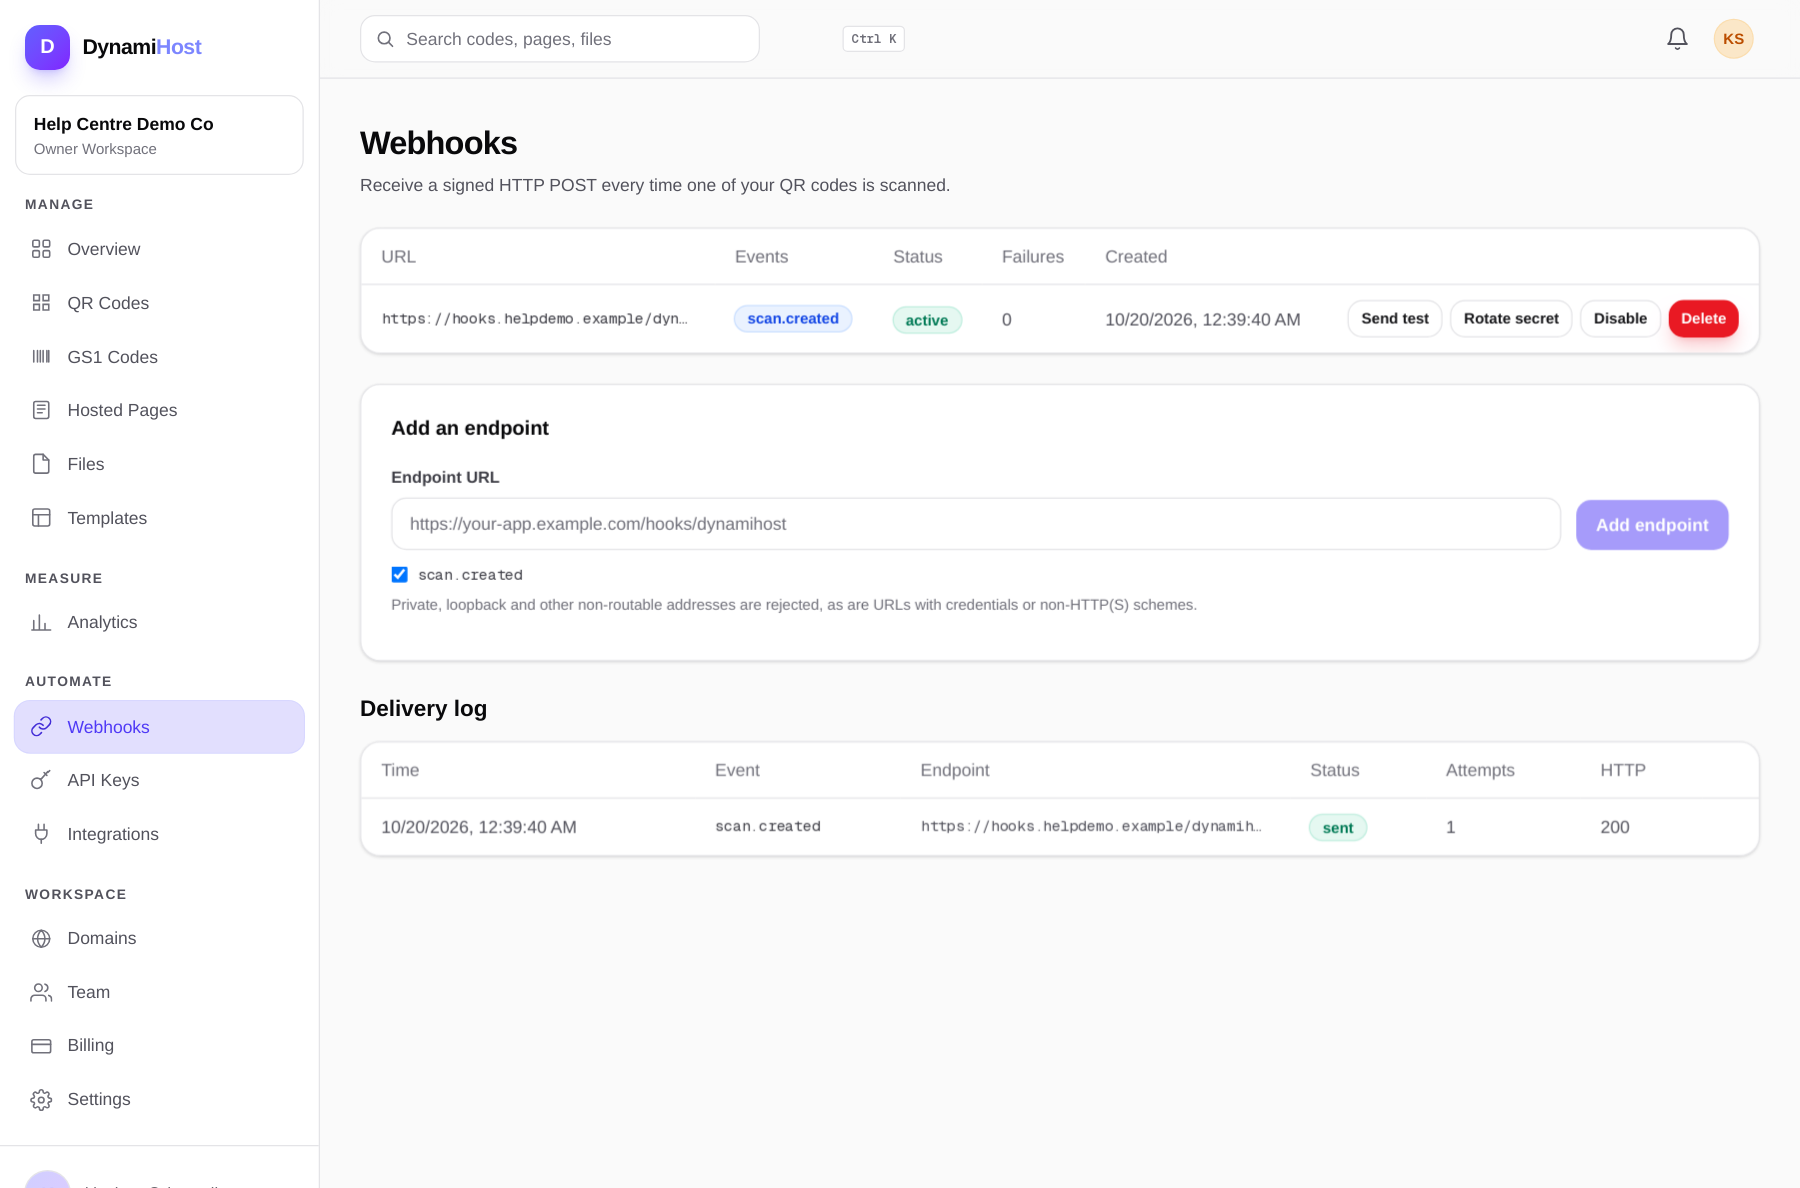
Task: Click the Ctrl K shortcut badge
Action: pyautogui.click(x=874, y=39)
